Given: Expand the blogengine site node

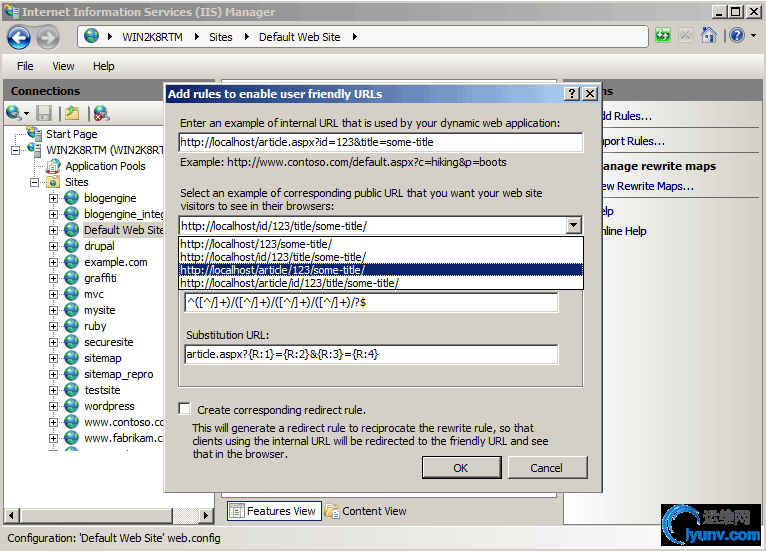Looking at the screenshot, I should click(x=53, y=198).
